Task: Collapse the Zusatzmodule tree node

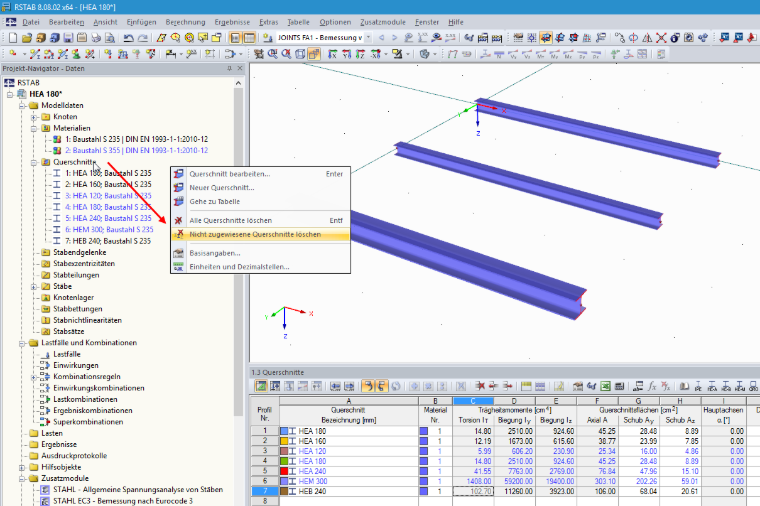Action: (22, 479)
